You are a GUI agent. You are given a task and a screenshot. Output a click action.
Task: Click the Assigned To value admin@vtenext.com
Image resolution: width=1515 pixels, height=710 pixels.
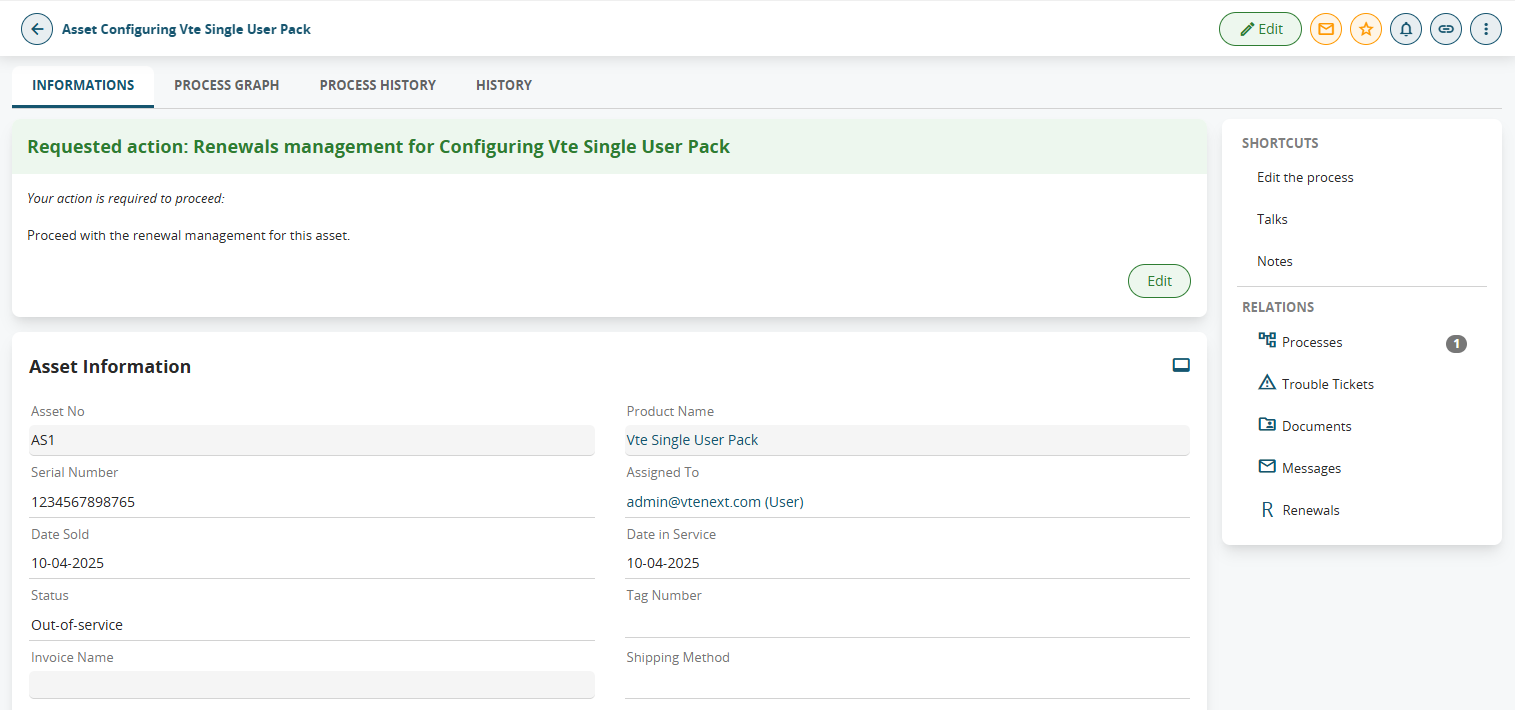coord(715,502)
